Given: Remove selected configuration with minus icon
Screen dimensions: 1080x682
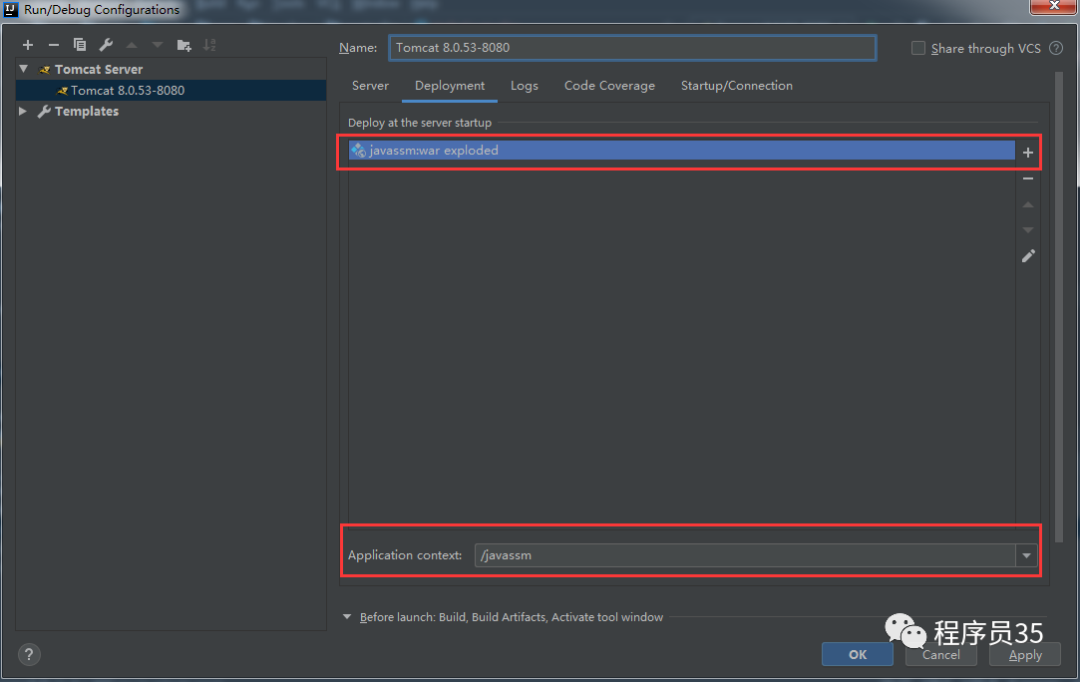Looking at the screenshot, I should (54, 45).
